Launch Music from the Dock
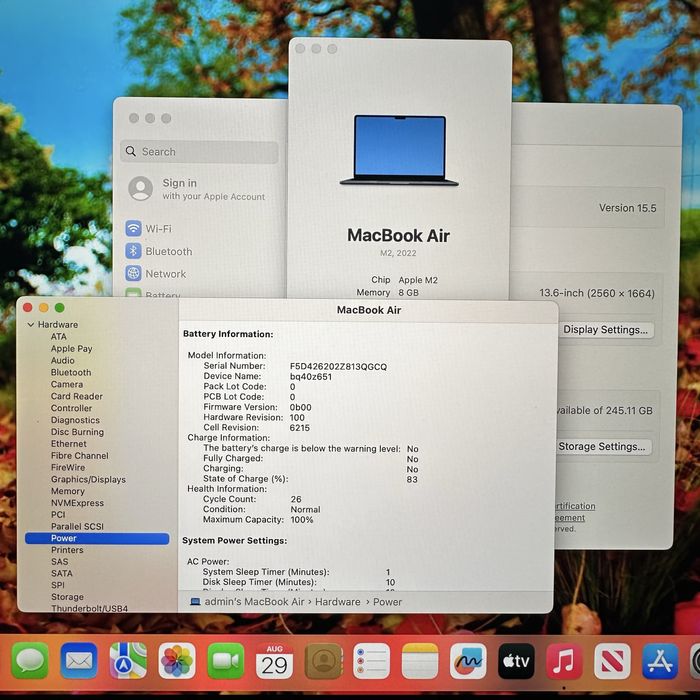This screenshot has height=700, width=700. [564, 660]
